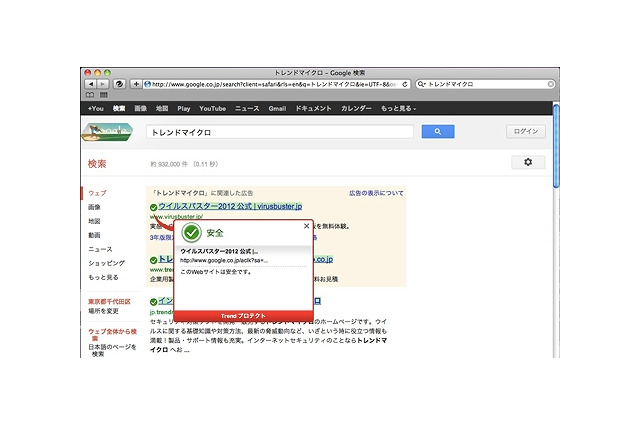Viewport: 640px width, 426px height.
Task: Click result count 約 932,000 件 text
Action: (x=169, y=164)
